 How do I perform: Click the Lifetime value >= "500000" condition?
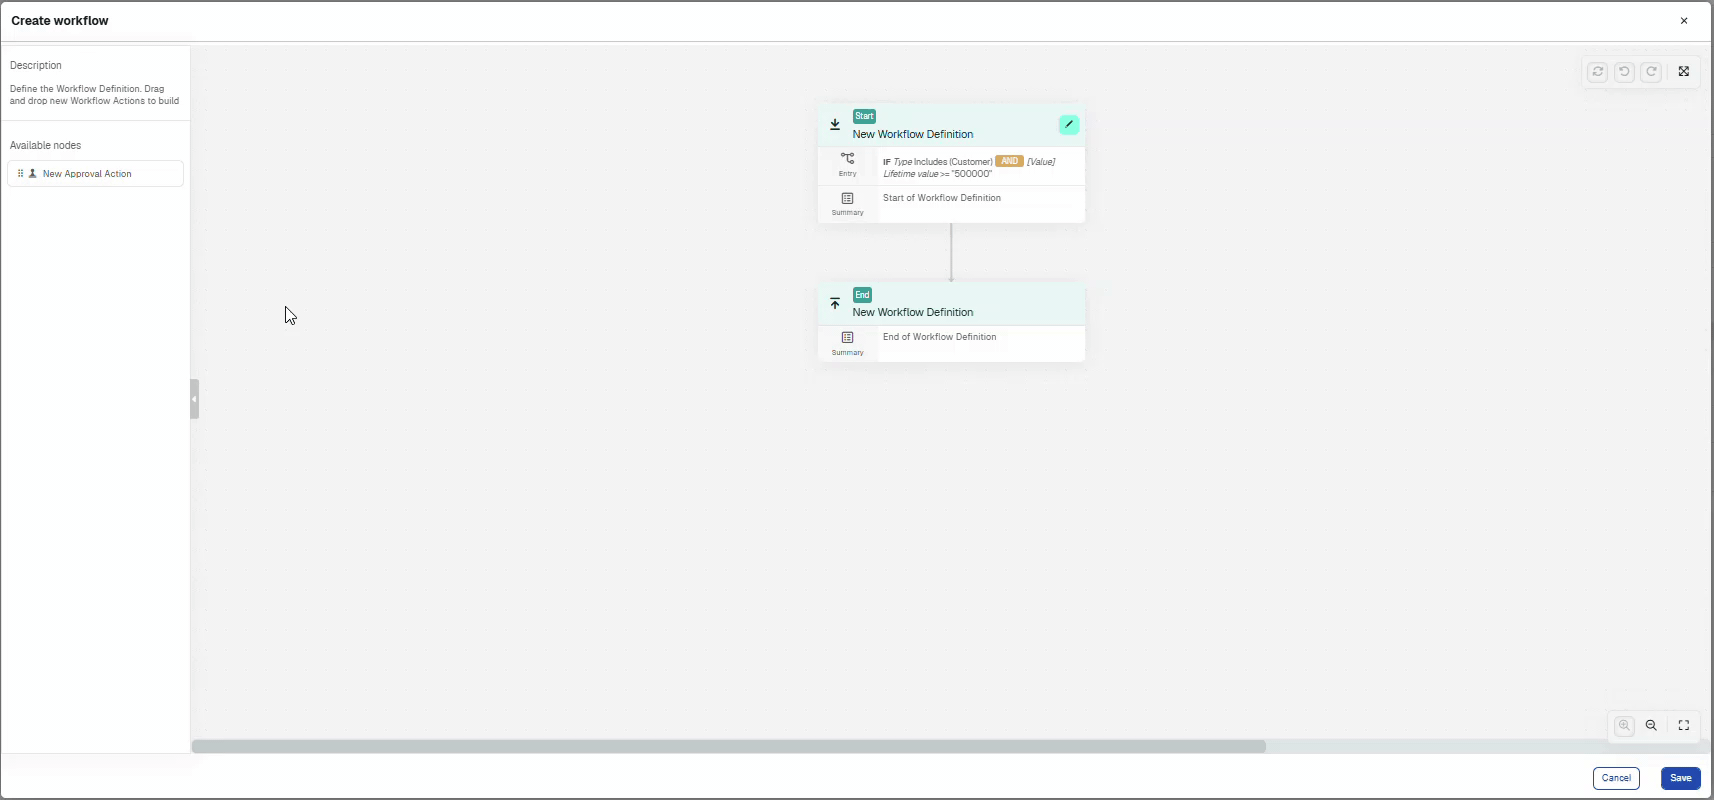click(x=938, y=174)
